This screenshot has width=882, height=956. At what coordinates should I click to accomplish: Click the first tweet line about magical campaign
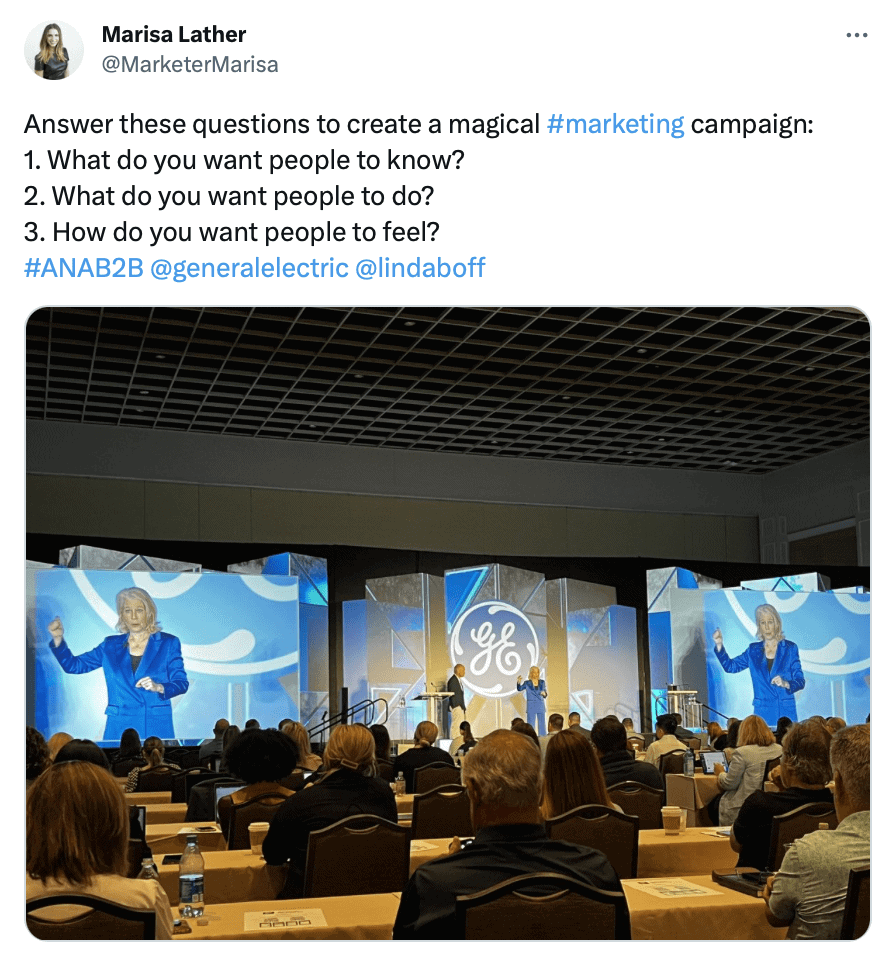coord(419,124)
